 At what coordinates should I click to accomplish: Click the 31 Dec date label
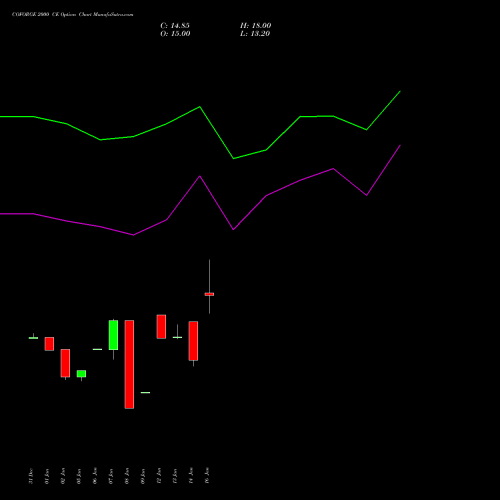point(31,476)
